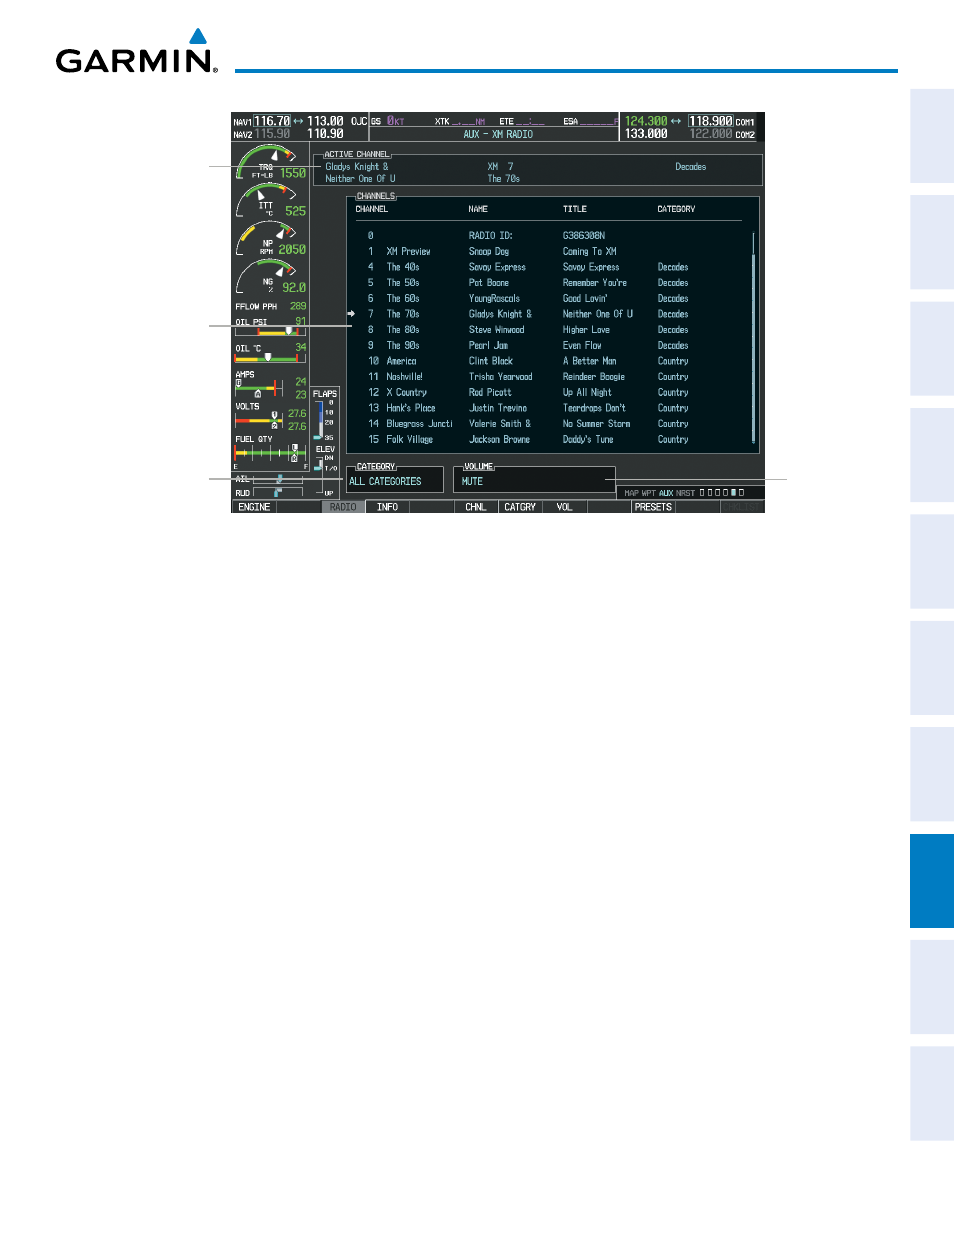
Task: Click COM2 frequency 133.000
Action: [x=646, y=134]
